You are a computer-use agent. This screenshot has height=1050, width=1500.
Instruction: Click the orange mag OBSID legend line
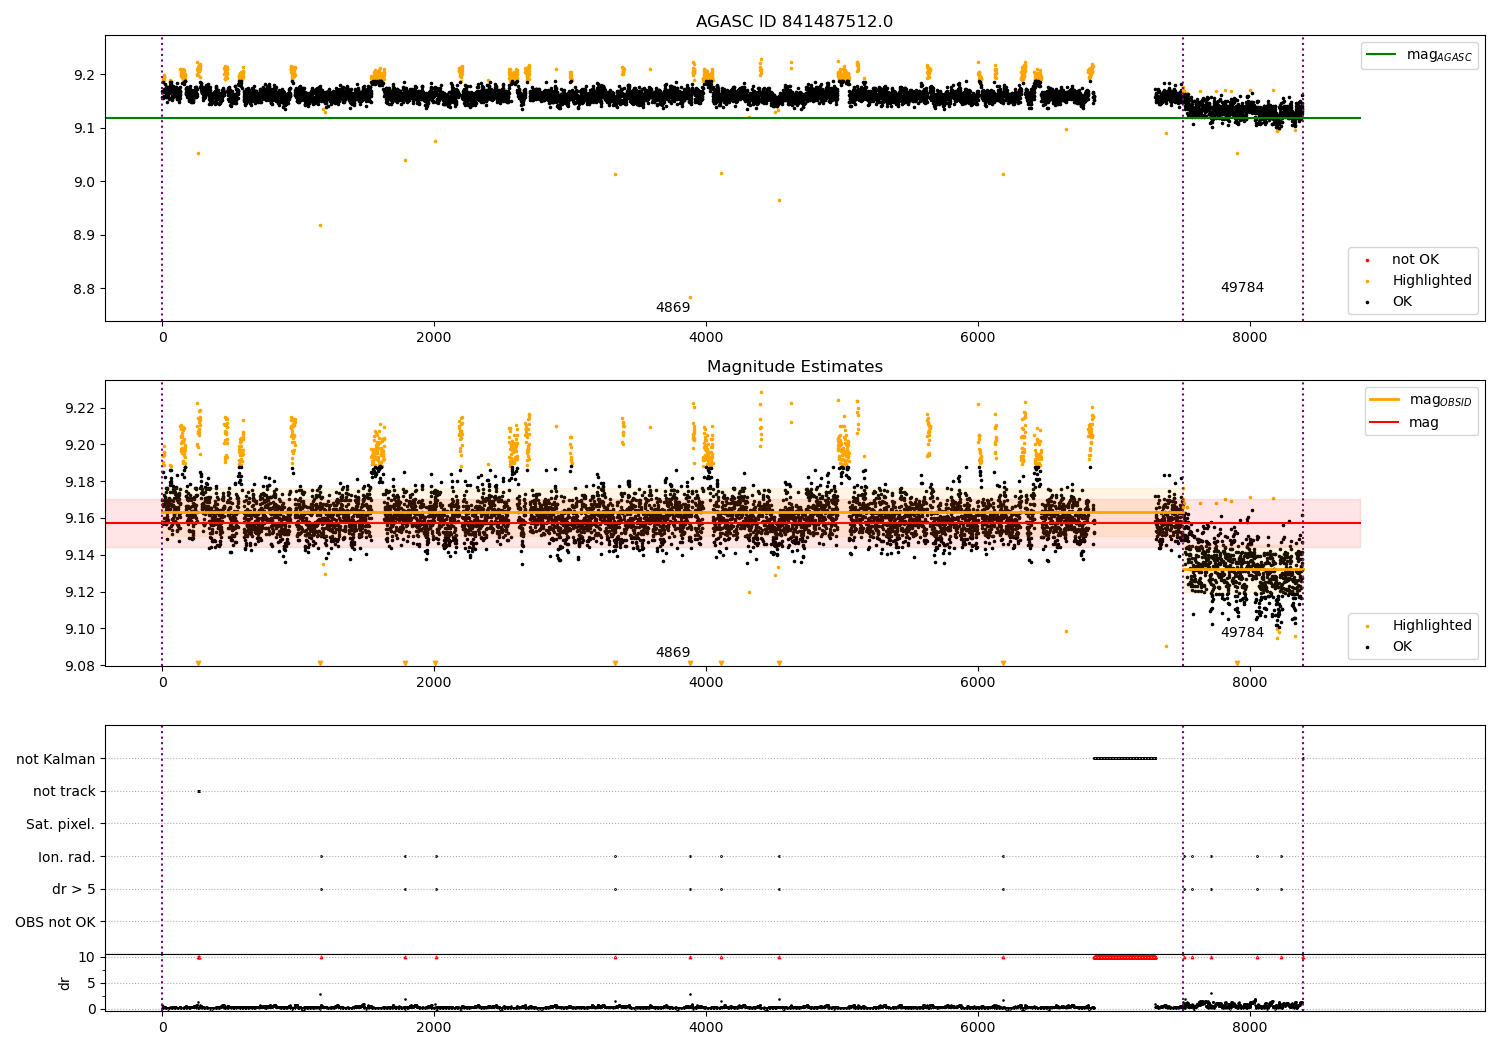(1385, 400)
